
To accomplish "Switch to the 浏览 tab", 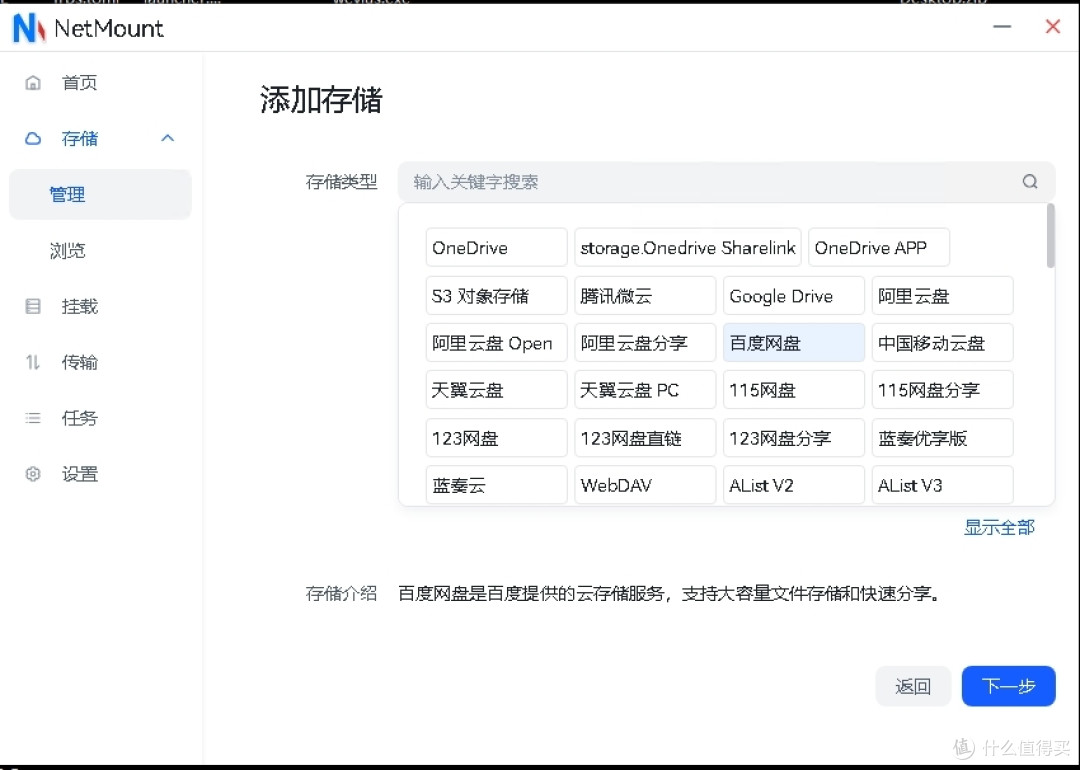I will click(67, 251).
